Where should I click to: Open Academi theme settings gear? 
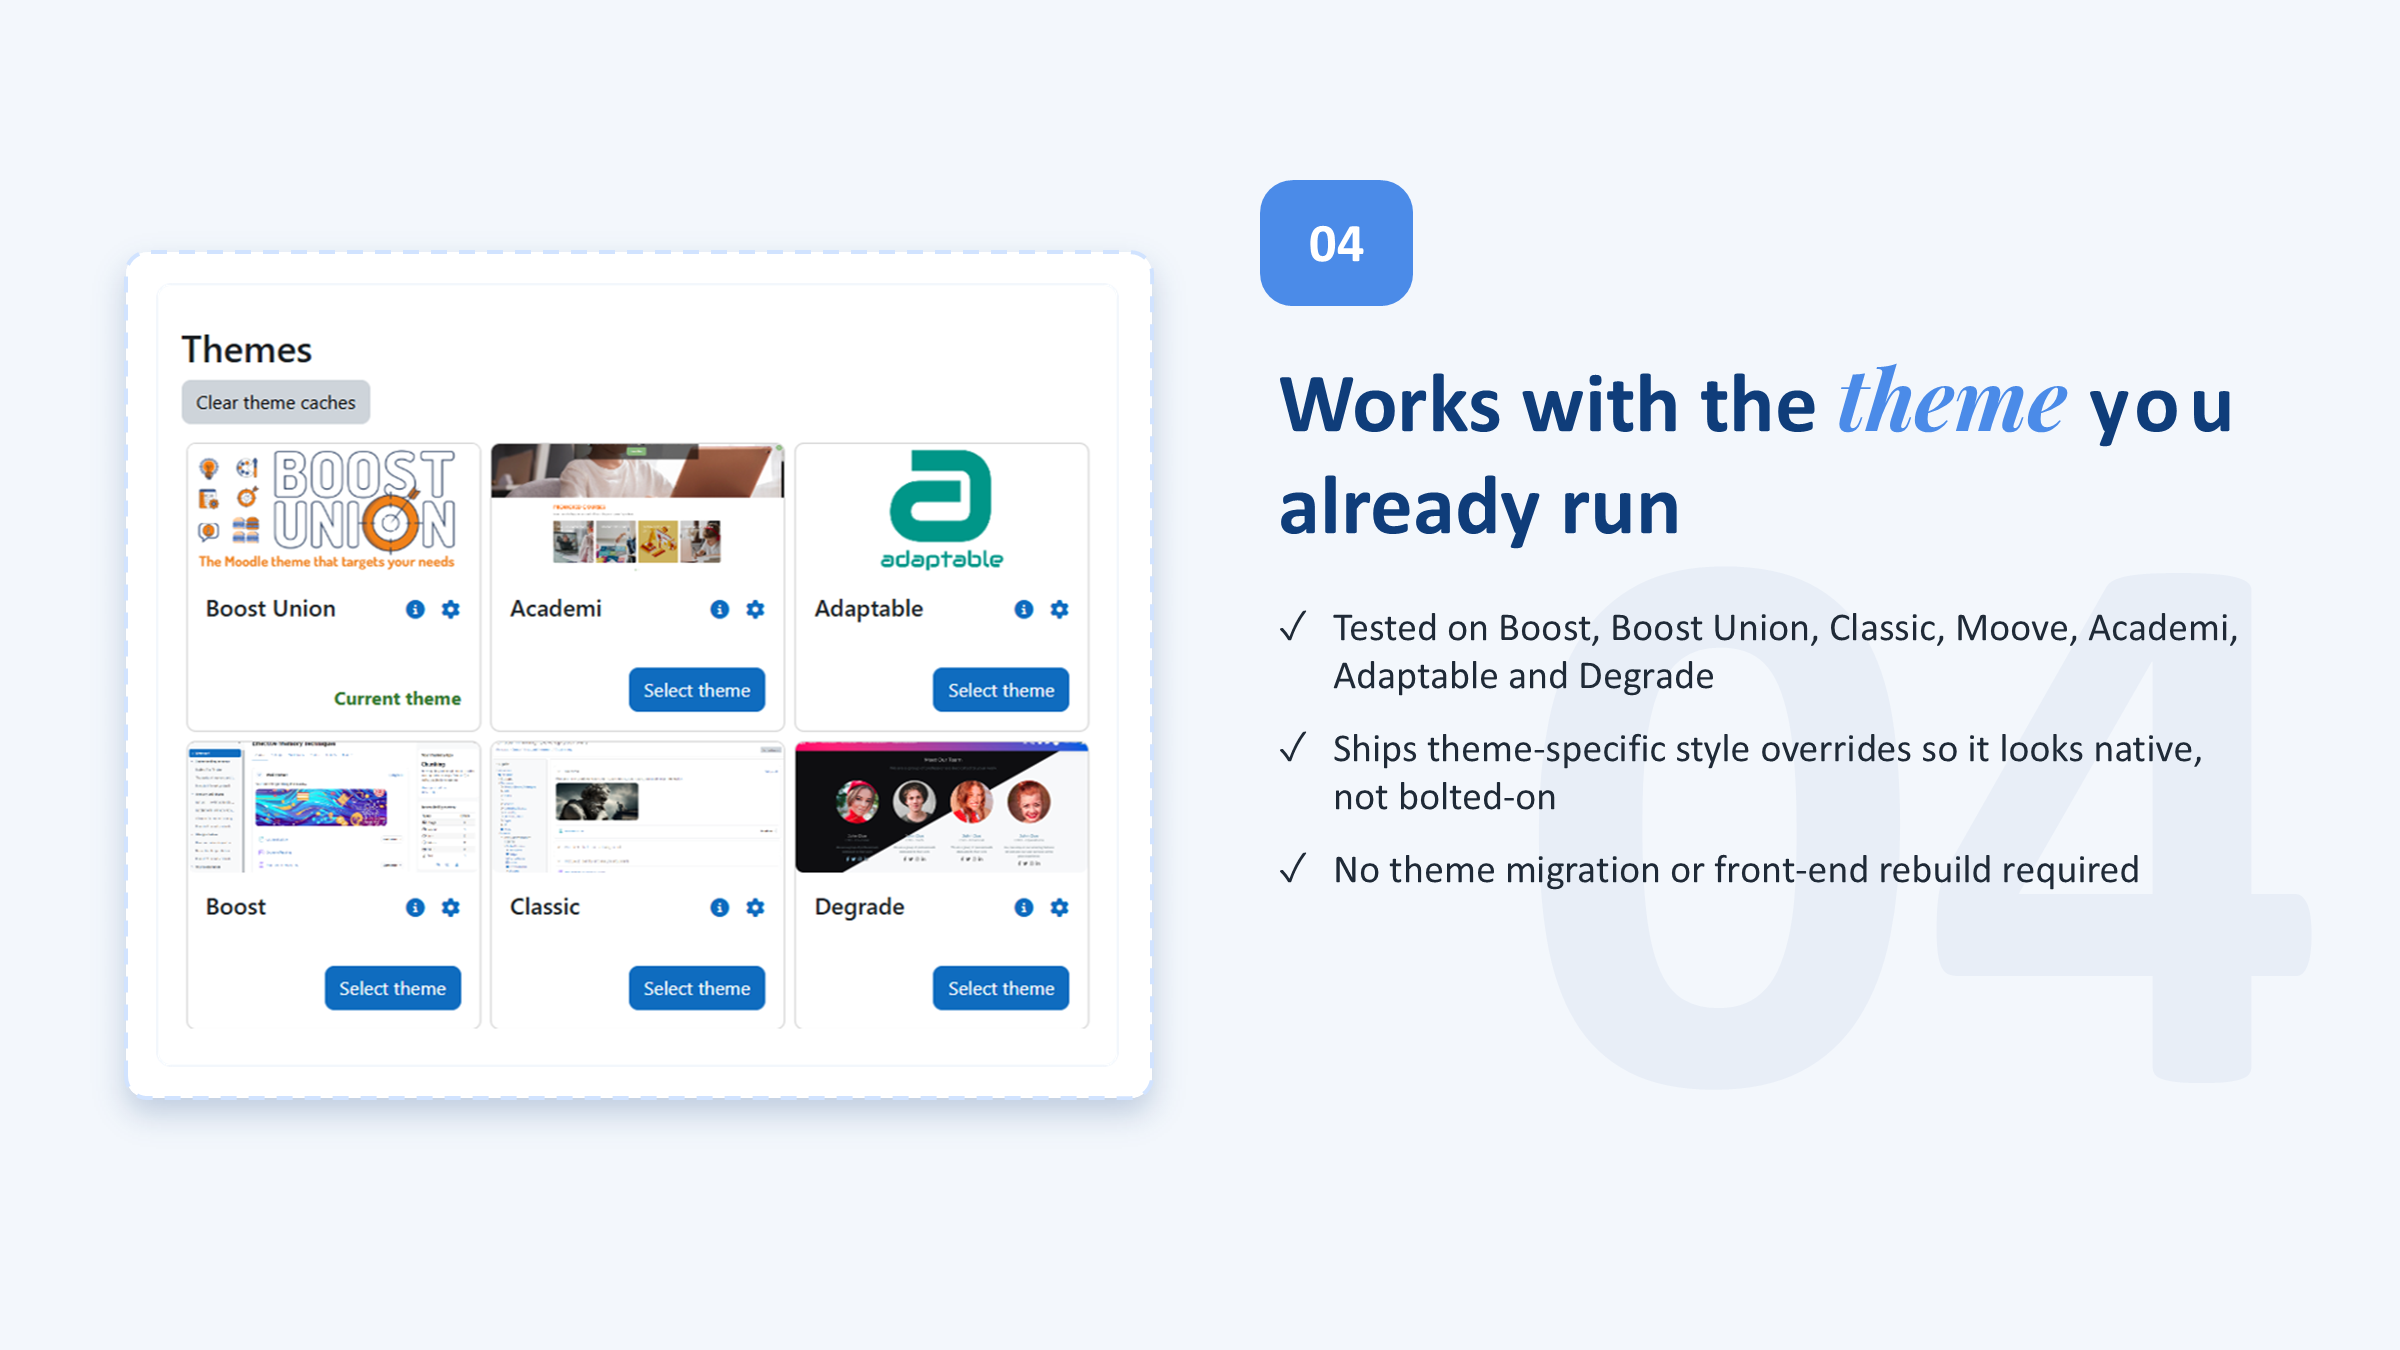[x=755, y=609]
